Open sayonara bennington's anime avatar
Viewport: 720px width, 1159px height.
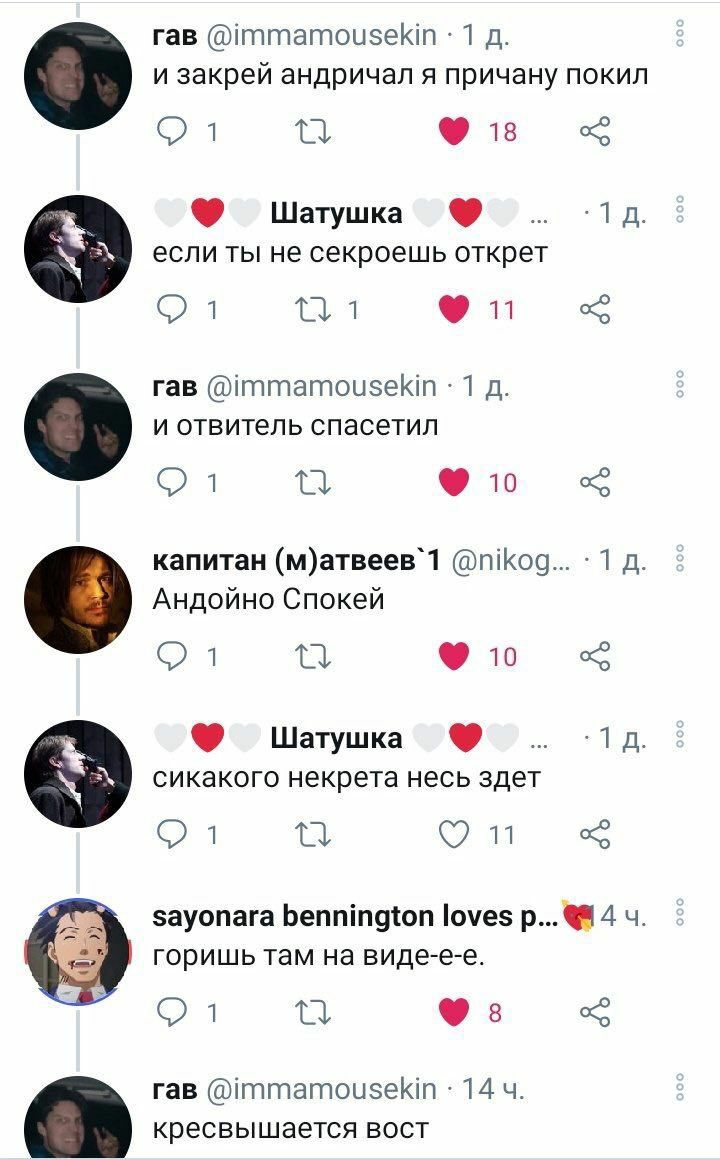click(x=78, y=952)
